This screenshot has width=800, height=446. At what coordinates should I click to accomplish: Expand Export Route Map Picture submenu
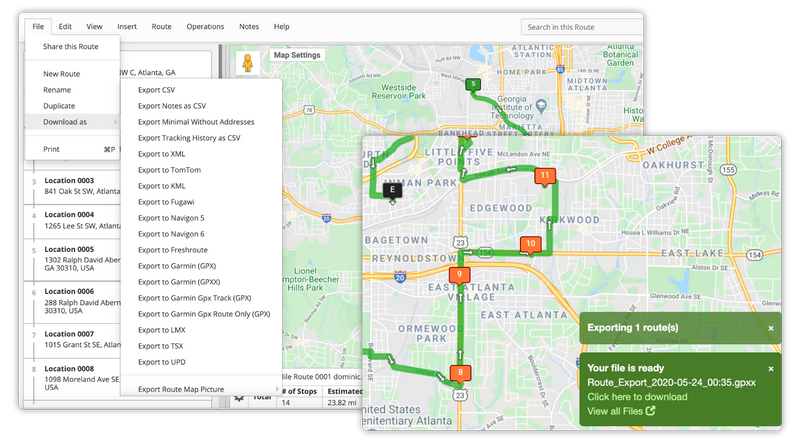point(201,389)
